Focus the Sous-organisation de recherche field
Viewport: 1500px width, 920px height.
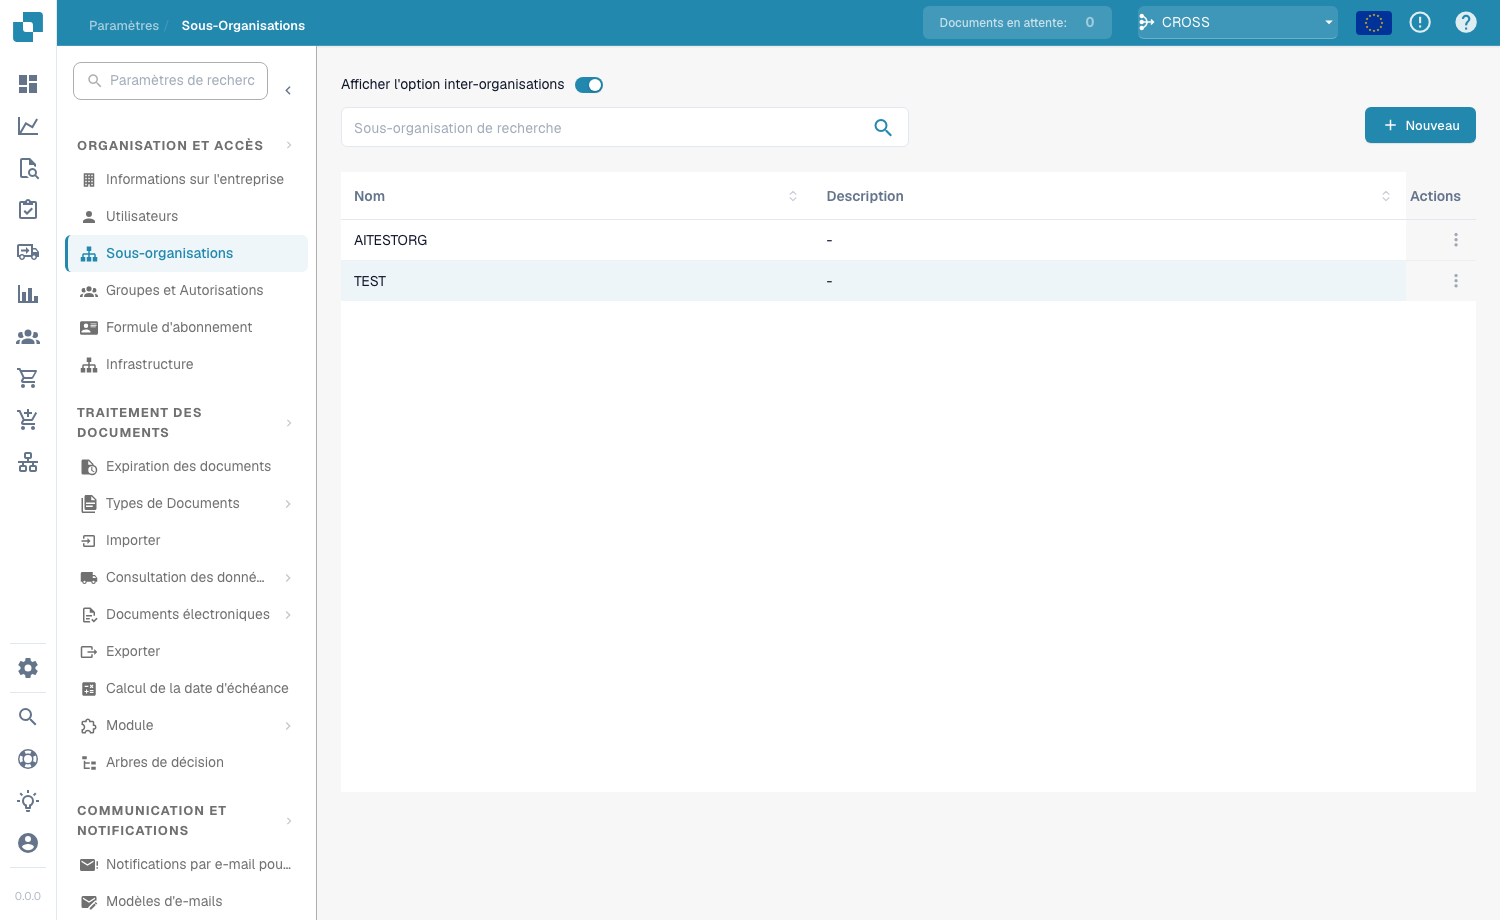tap(625, 127)
